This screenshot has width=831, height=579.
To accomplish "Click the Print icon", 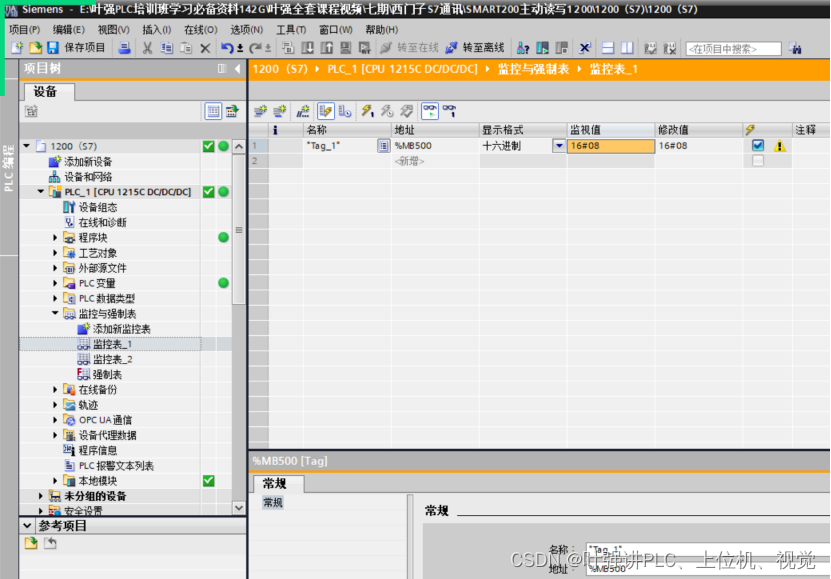I will [x=125, y=48].
